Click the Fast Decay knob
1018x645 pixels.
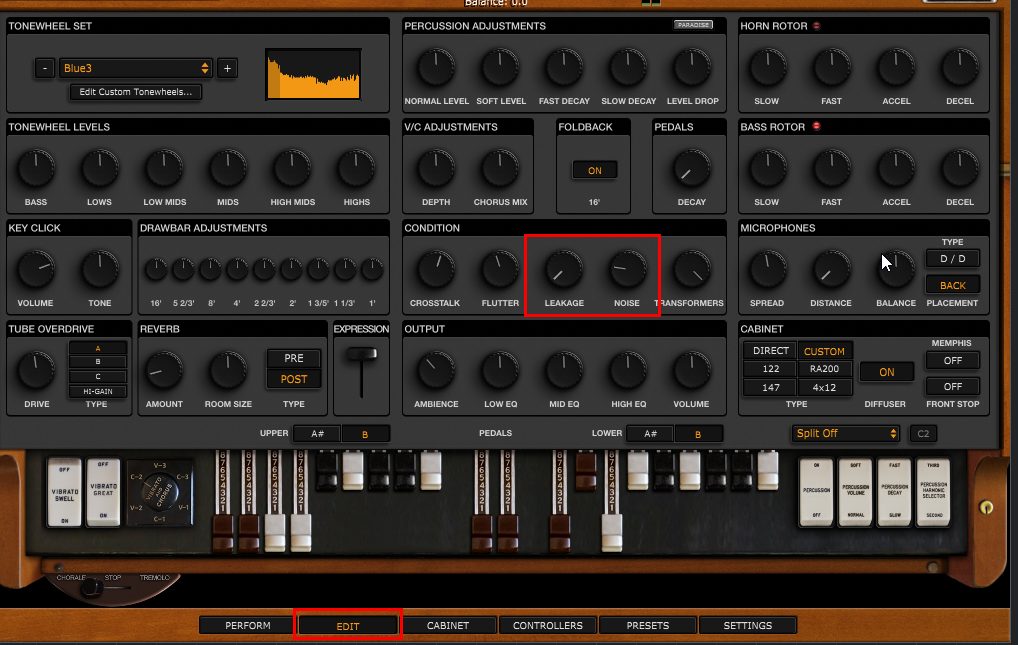pos(564,68)
